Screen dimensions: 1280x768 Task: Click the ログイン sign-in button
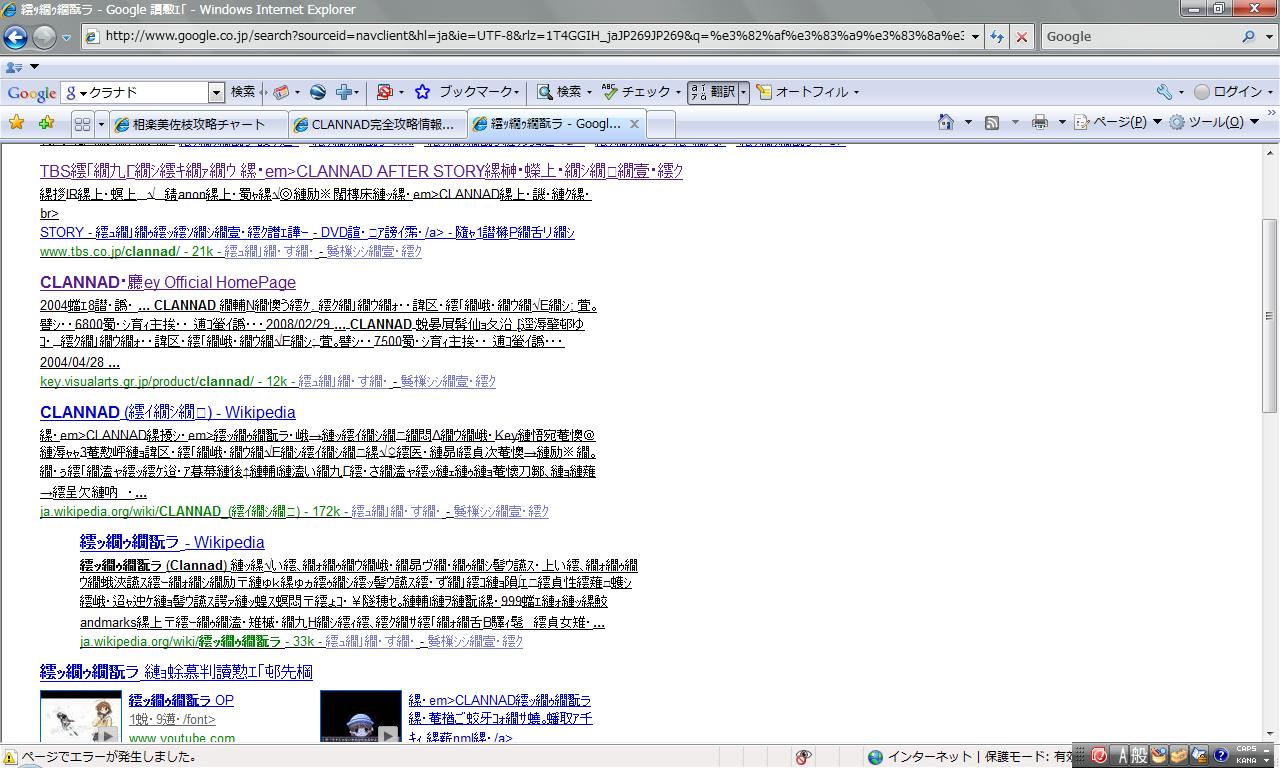pyautogui.click(x=1228, y=92)
